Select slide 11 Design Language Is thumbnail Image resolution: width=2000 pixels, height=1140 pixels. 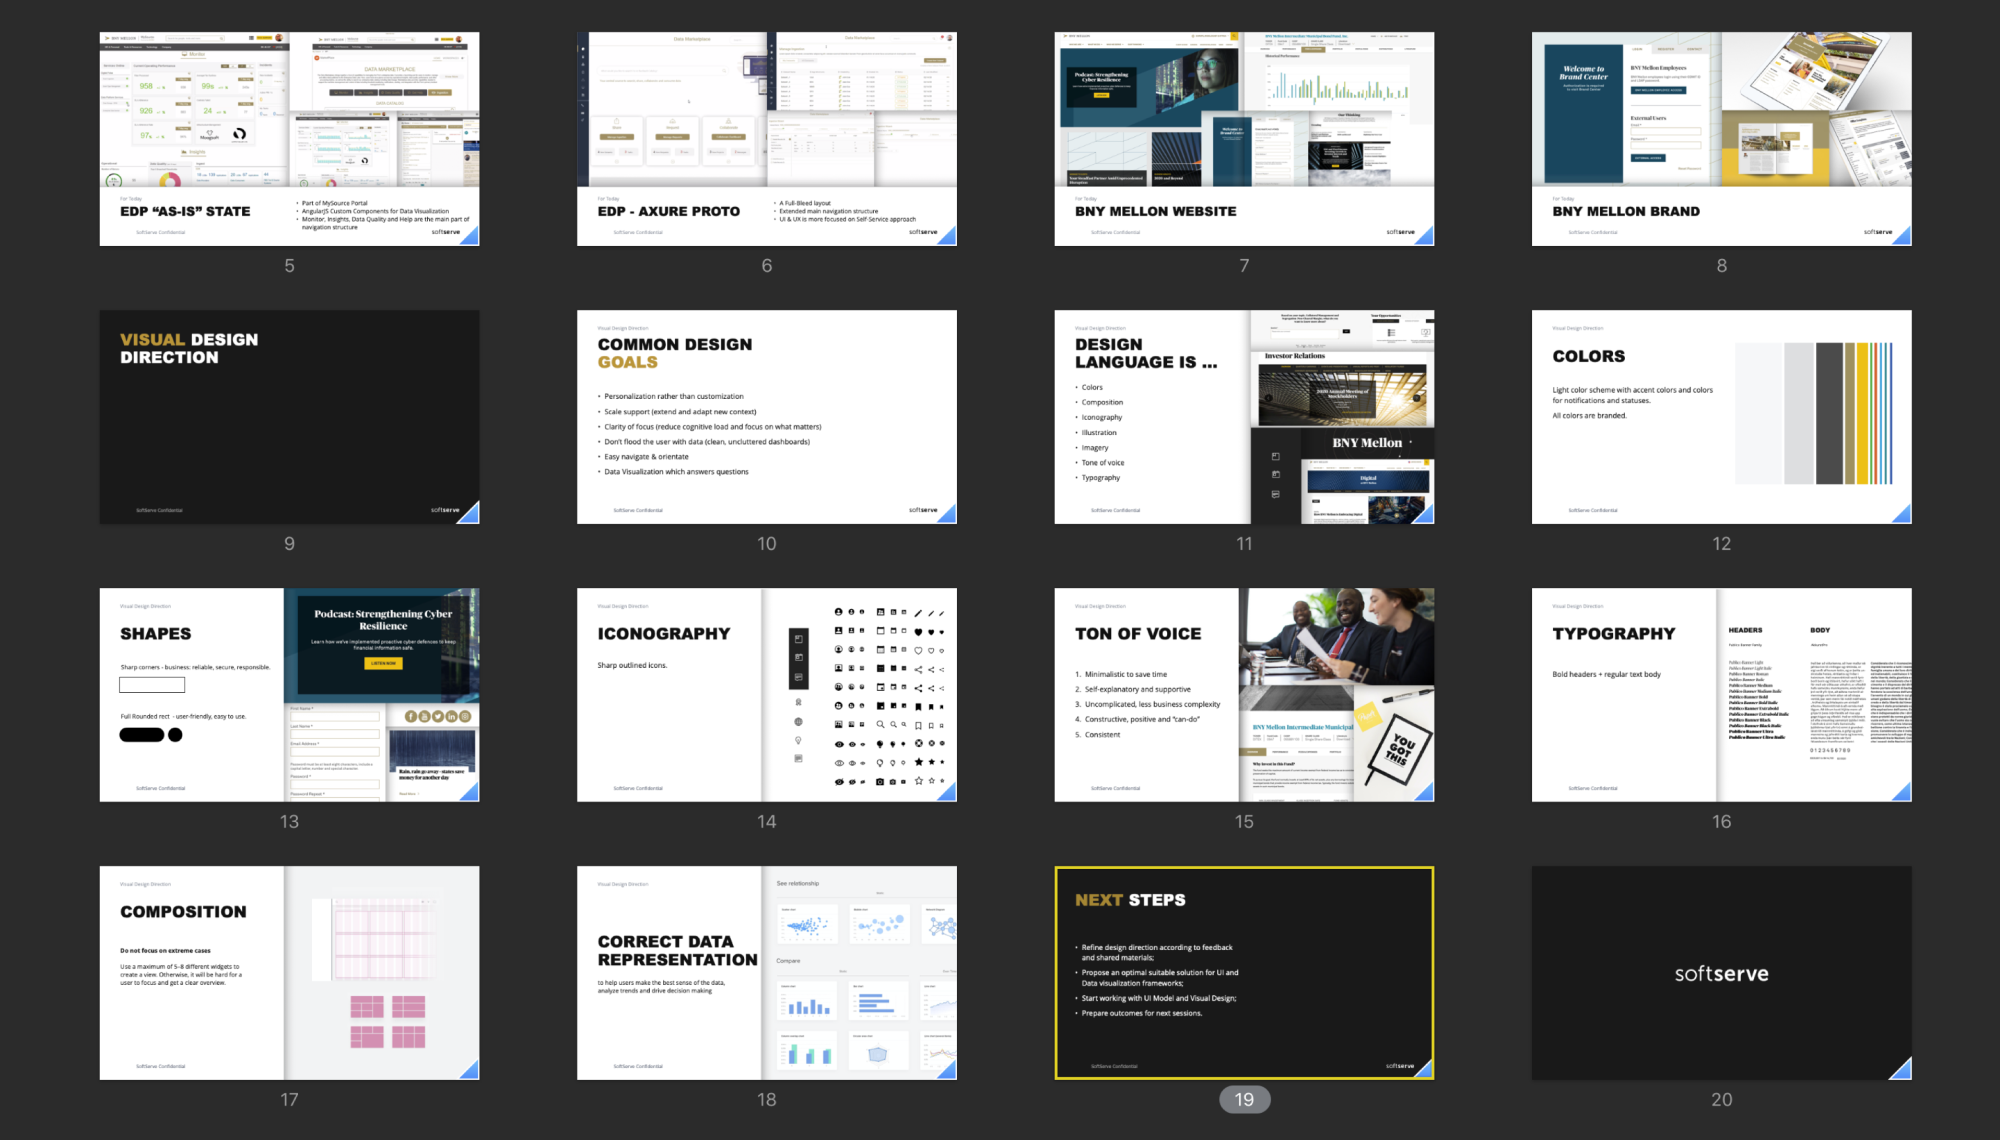[x=1244, y=416]
